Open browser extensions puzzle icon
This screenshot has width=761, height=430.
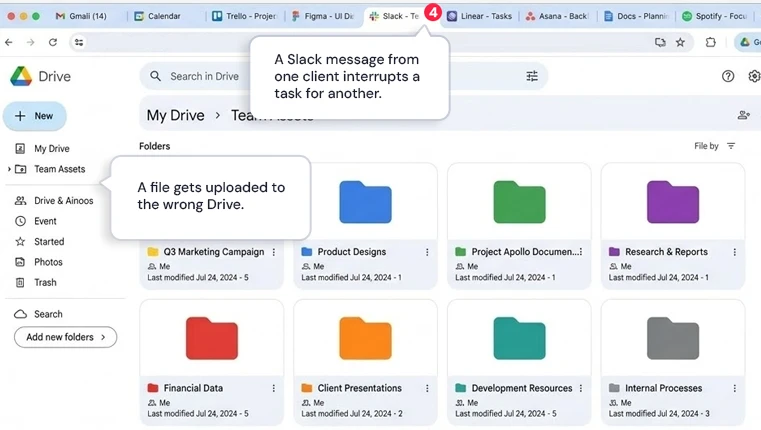711,43
